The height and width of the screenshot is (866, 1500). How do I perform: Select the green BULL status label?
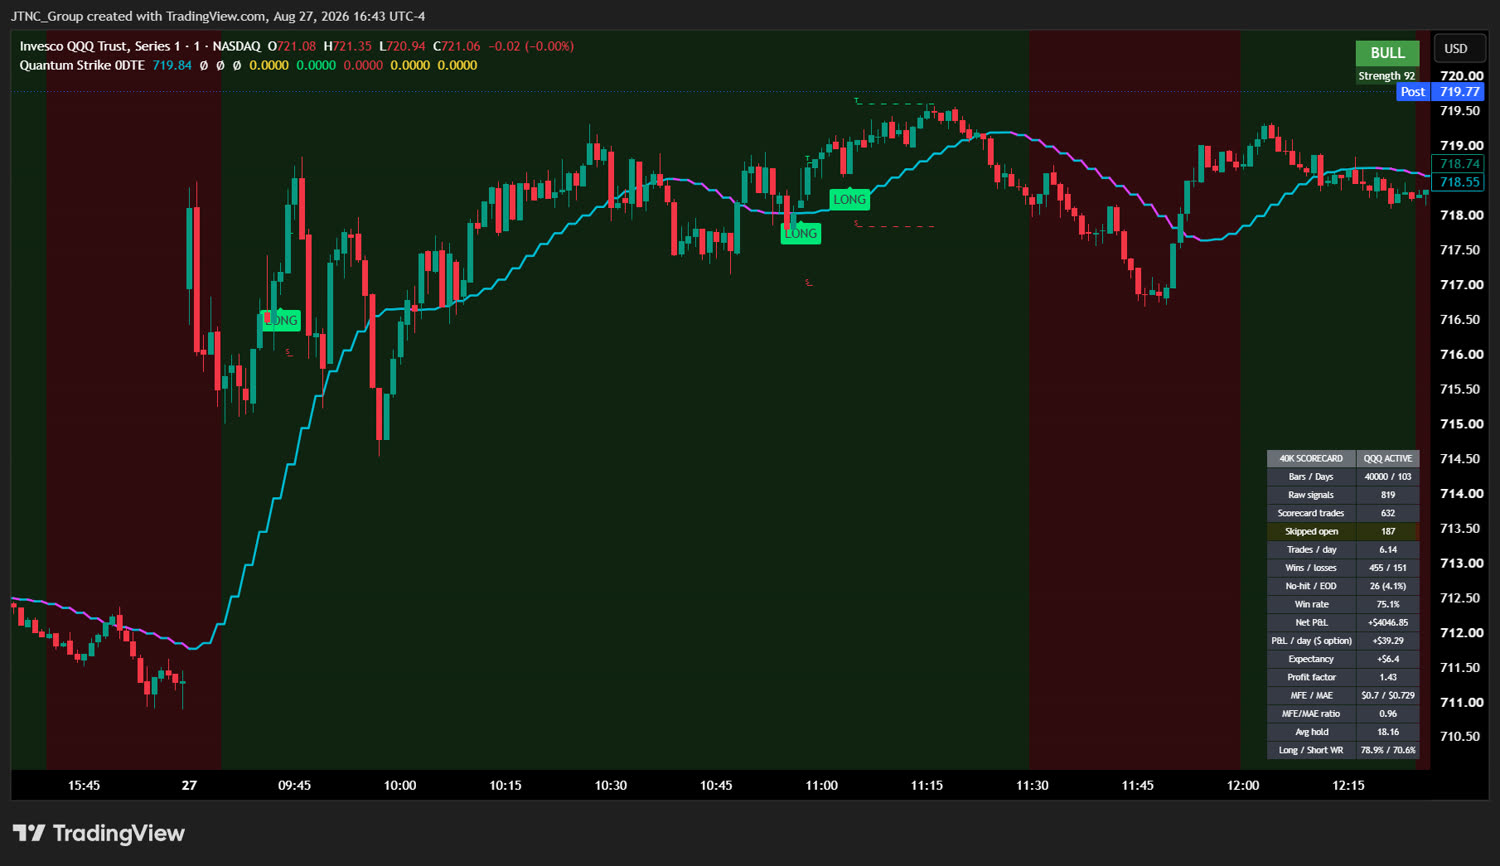(x=1387, y=53)
